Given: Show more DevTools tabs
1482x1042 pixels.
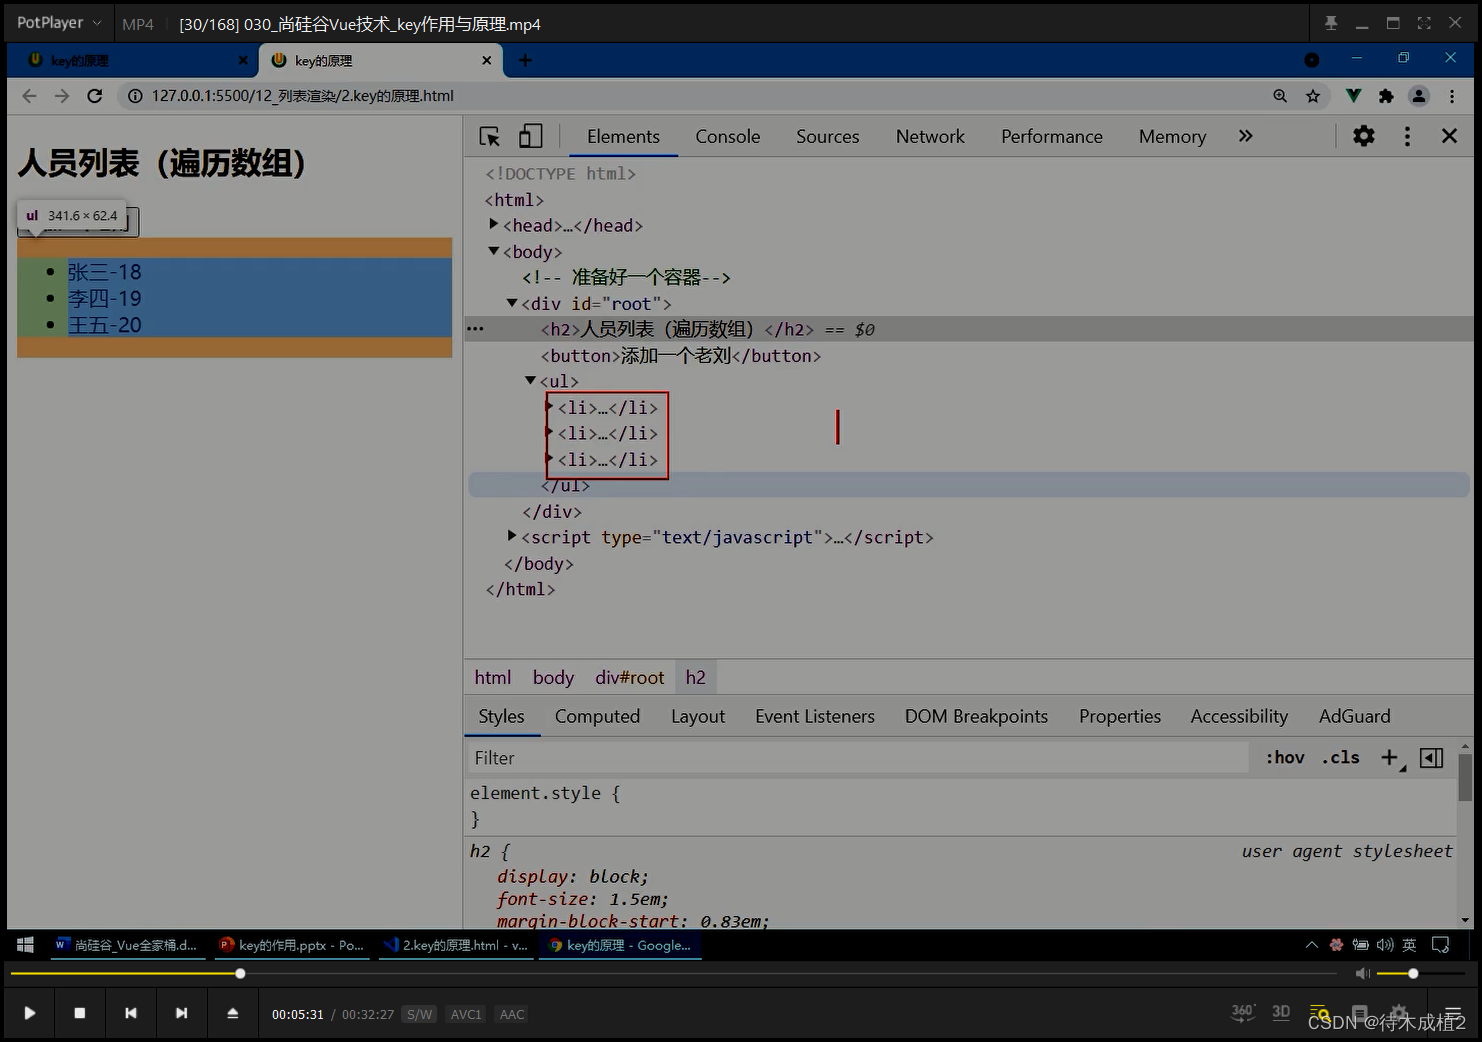Looking at the screenshot, I should tap(1246, 136).
